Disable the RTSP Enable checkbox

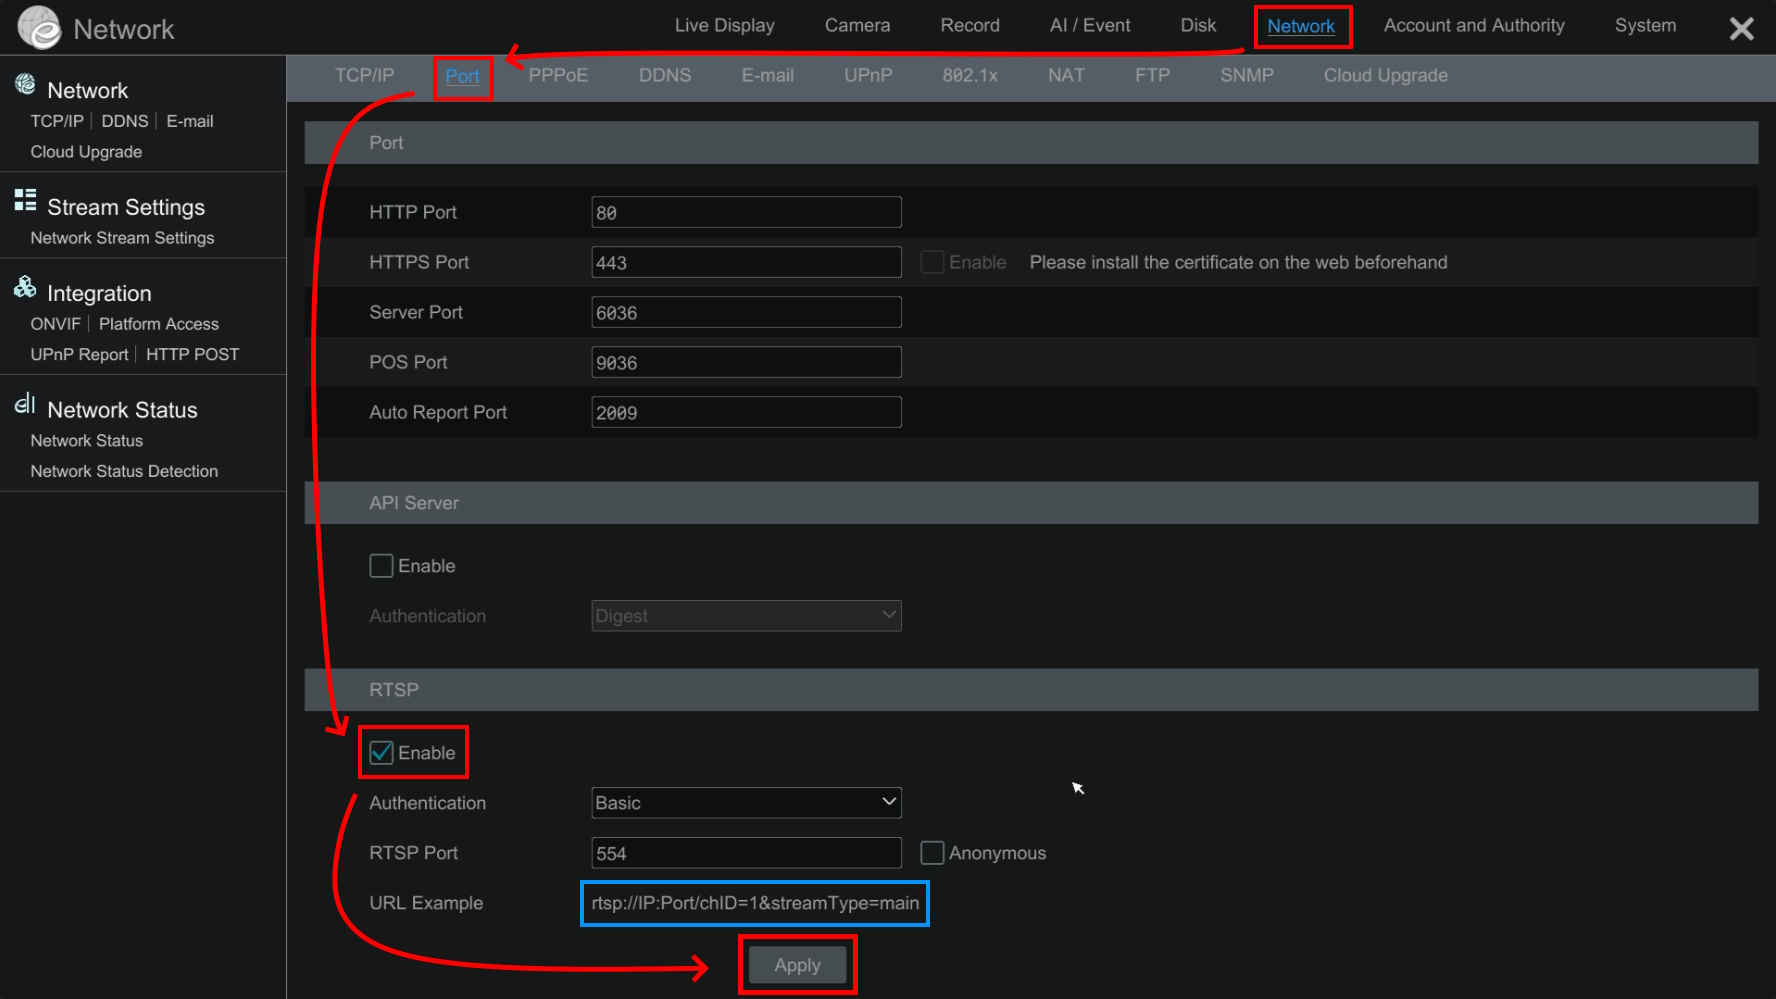click(381, 753)
